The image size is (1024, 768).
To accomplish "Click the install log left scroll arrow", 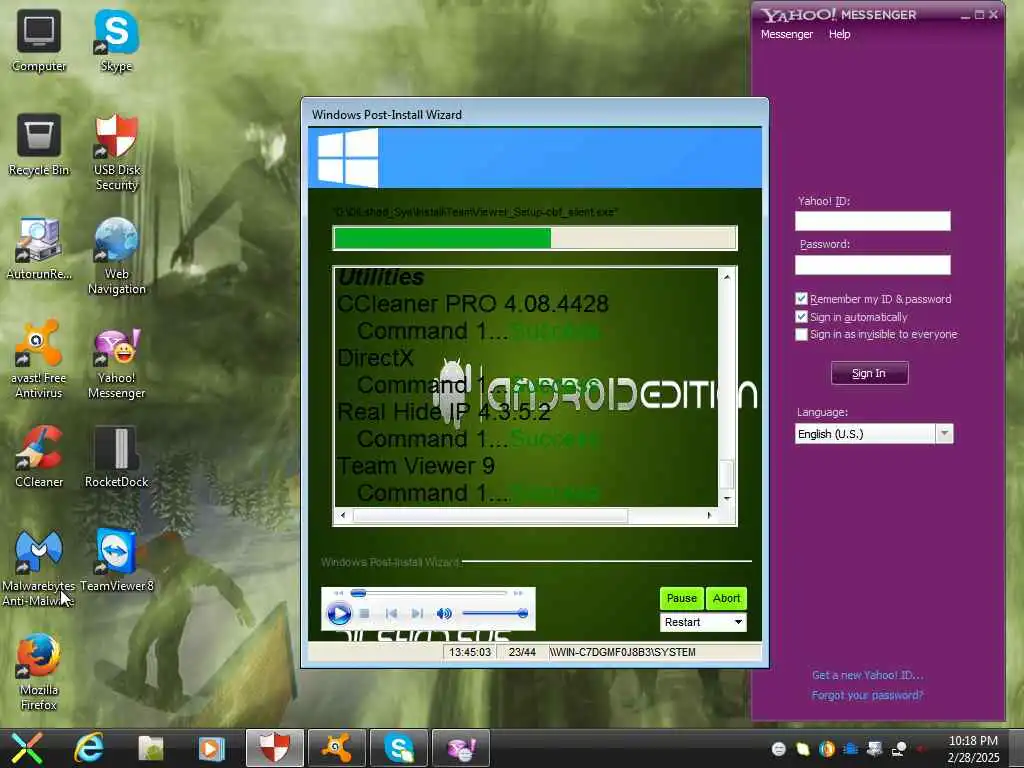I will [343, 515].
